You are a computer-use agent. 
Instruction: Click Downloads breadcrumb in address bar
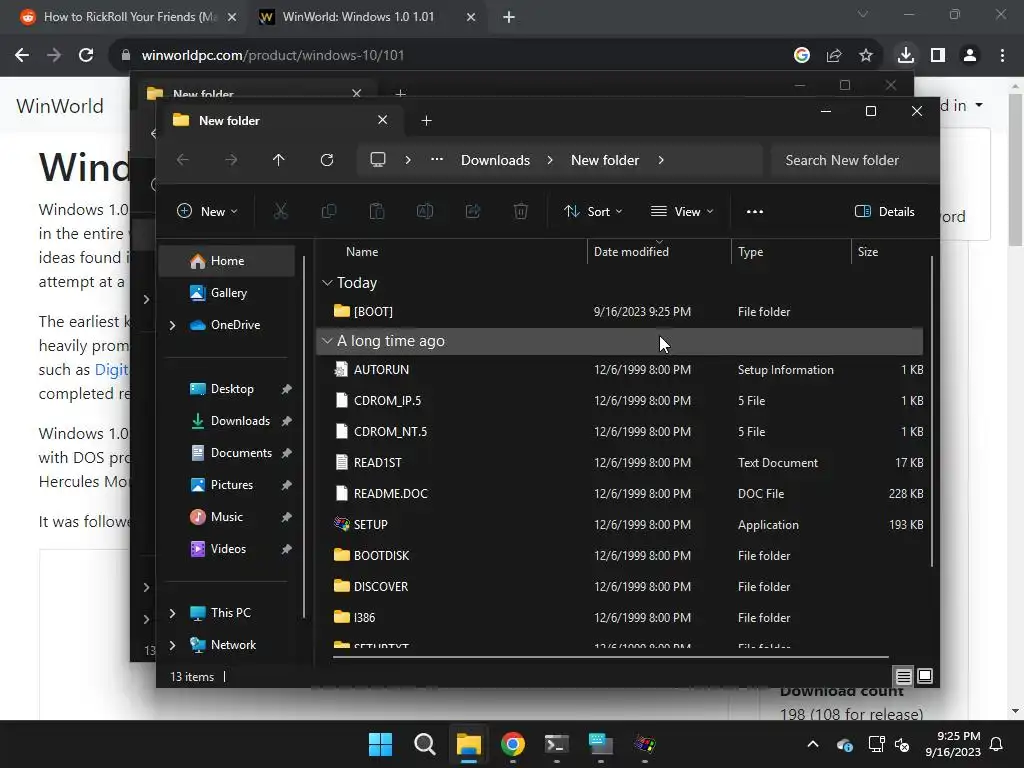tap(495, 160)
